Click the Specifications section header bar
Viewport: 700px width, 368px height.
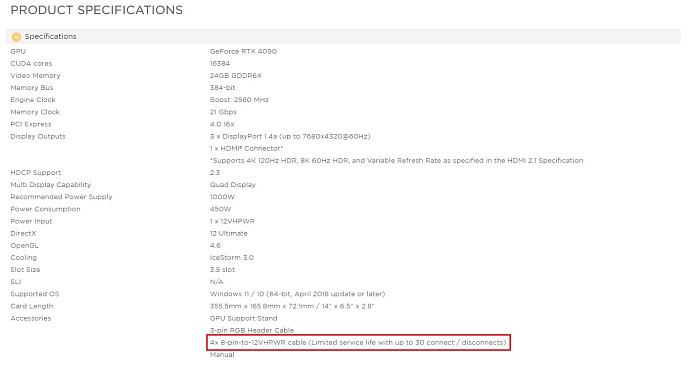343,37
